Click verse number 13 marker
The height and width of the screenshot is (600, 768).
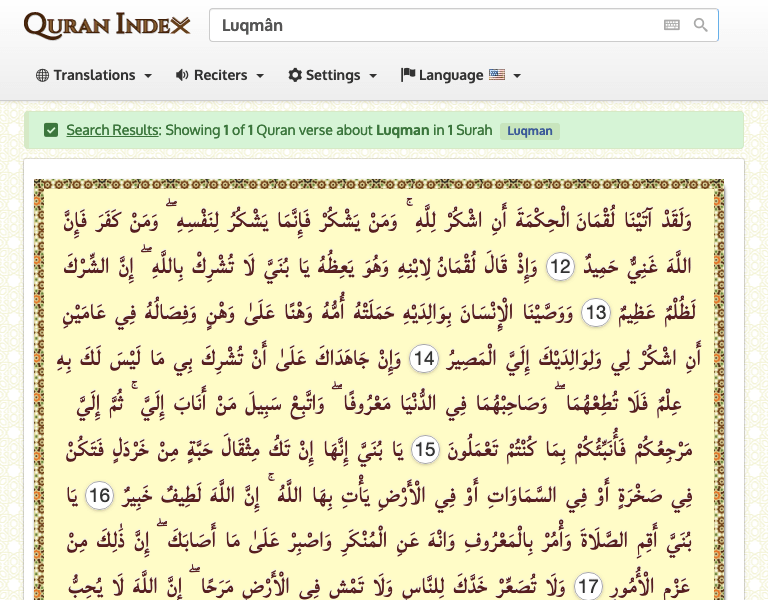595,313
